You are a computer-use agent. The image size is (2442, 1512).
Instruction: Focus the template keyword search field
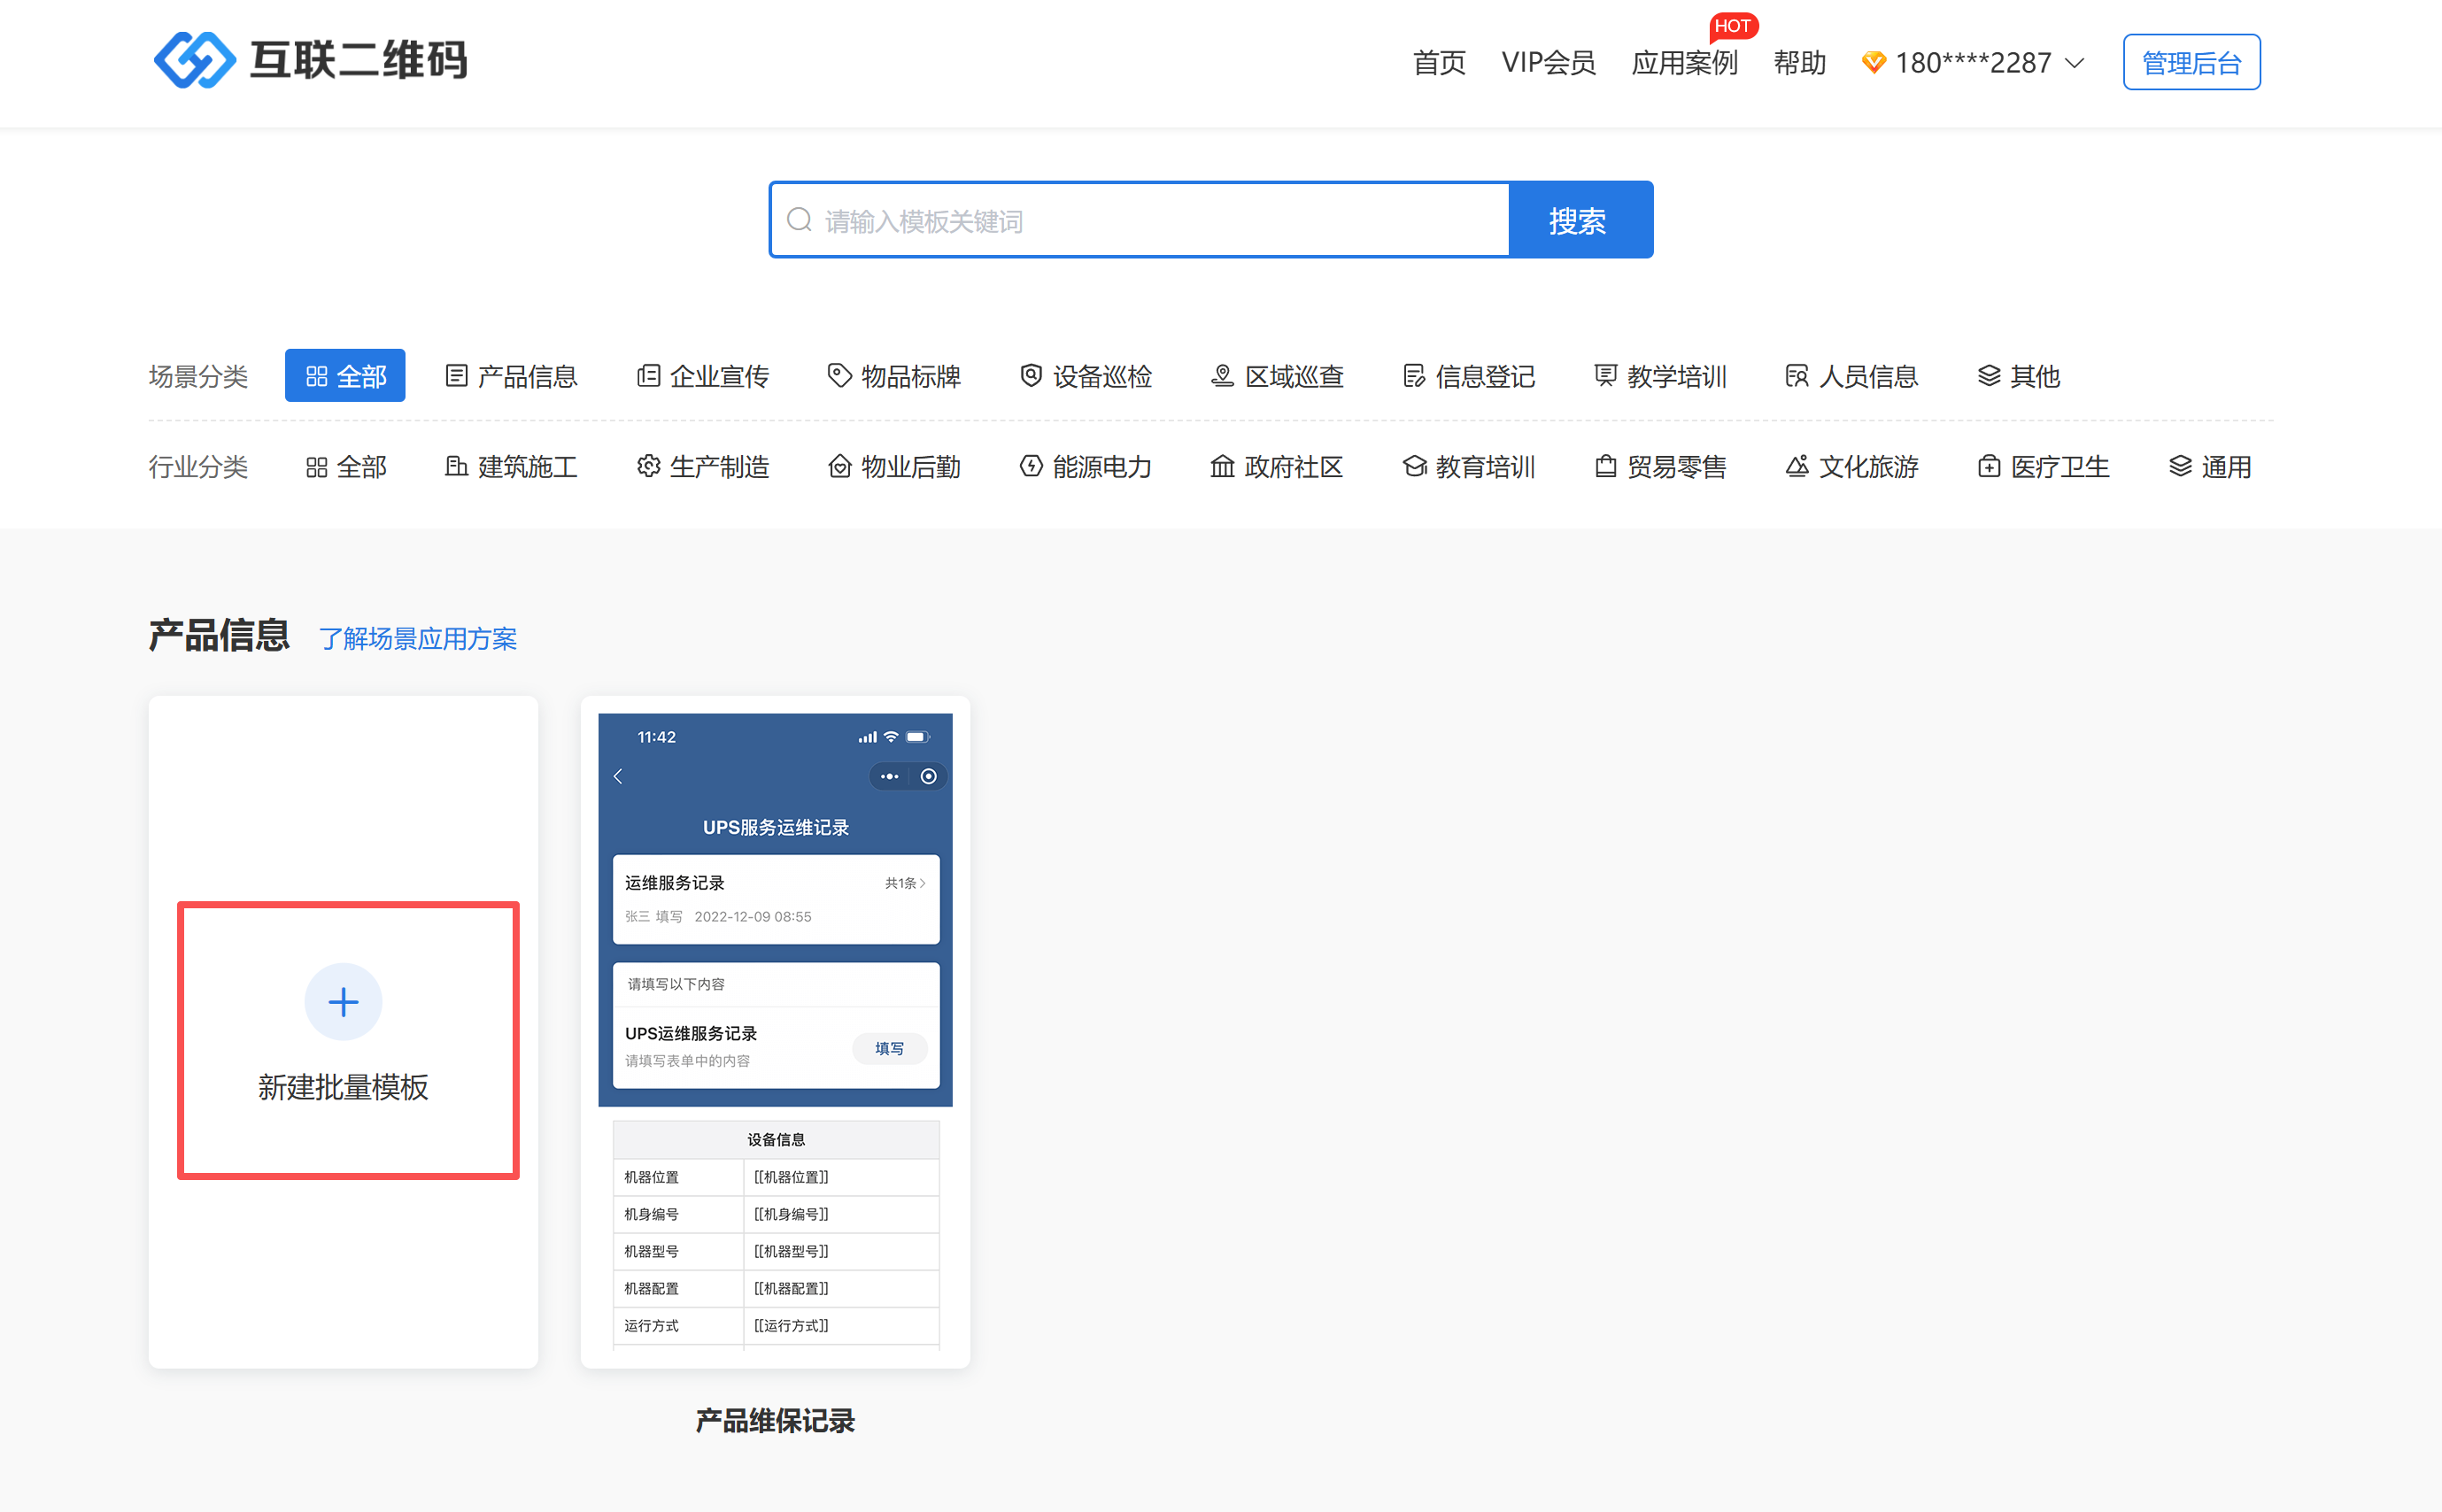click(x=1160, y=220)
